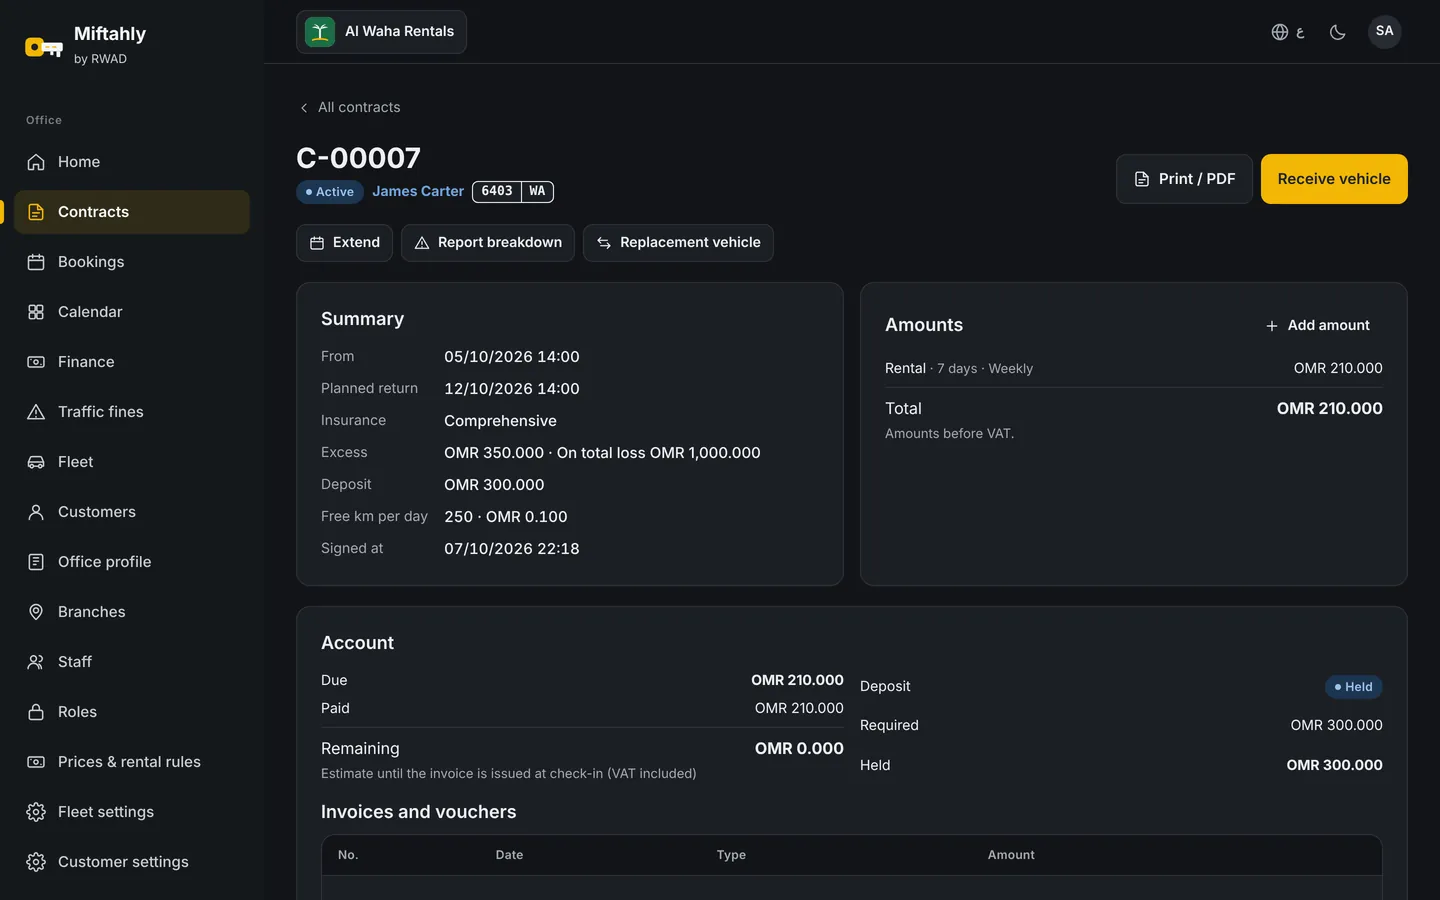1440x900 pixels.
Task: Click the contract number C-00007 heading
Action: [359, 157]
